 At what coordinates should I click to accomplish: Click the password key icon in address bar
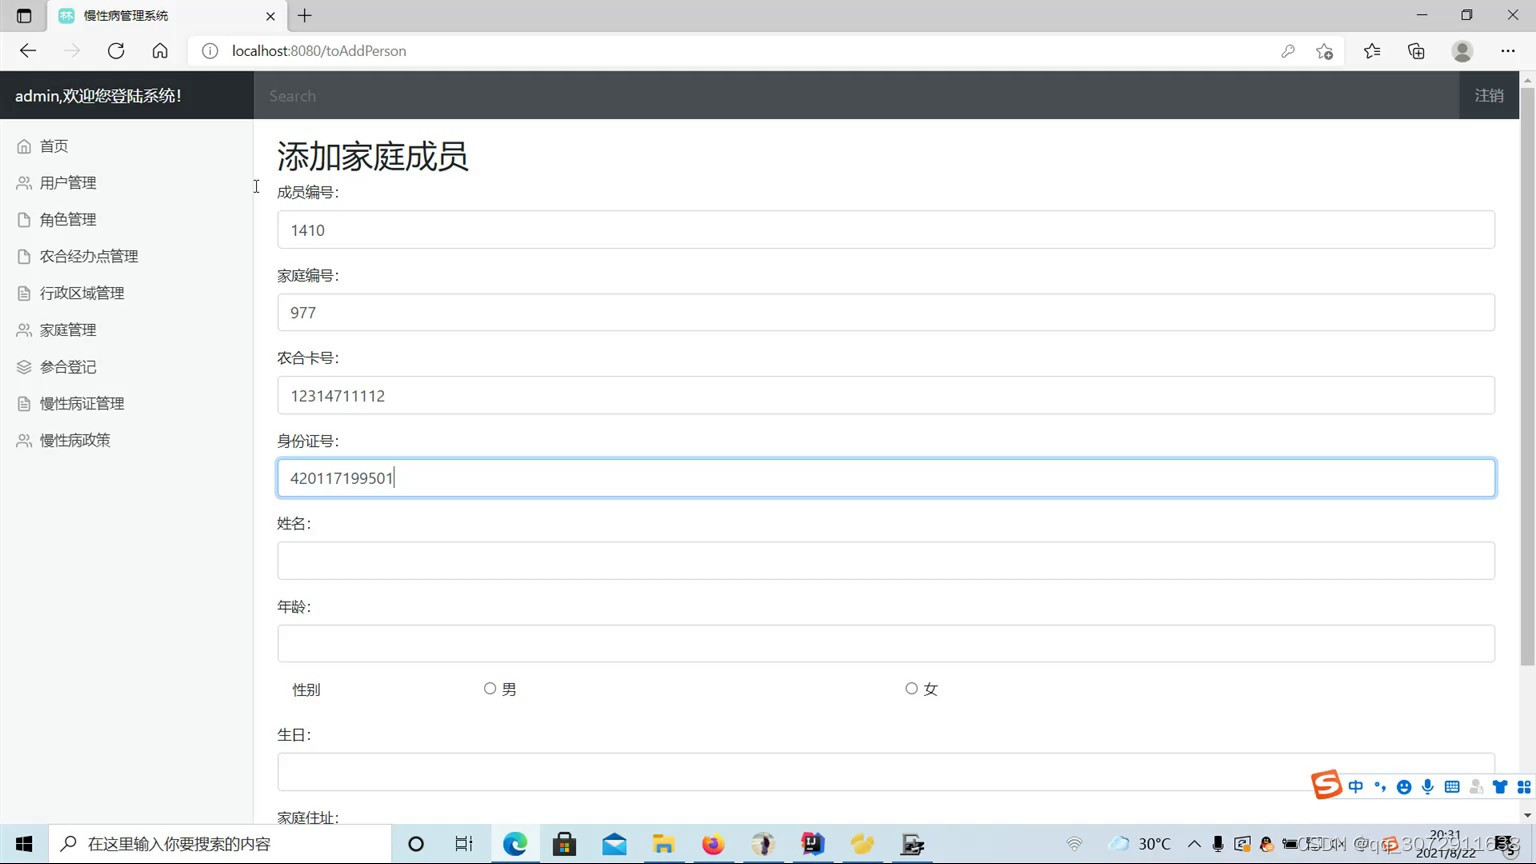pos(1288,51)
